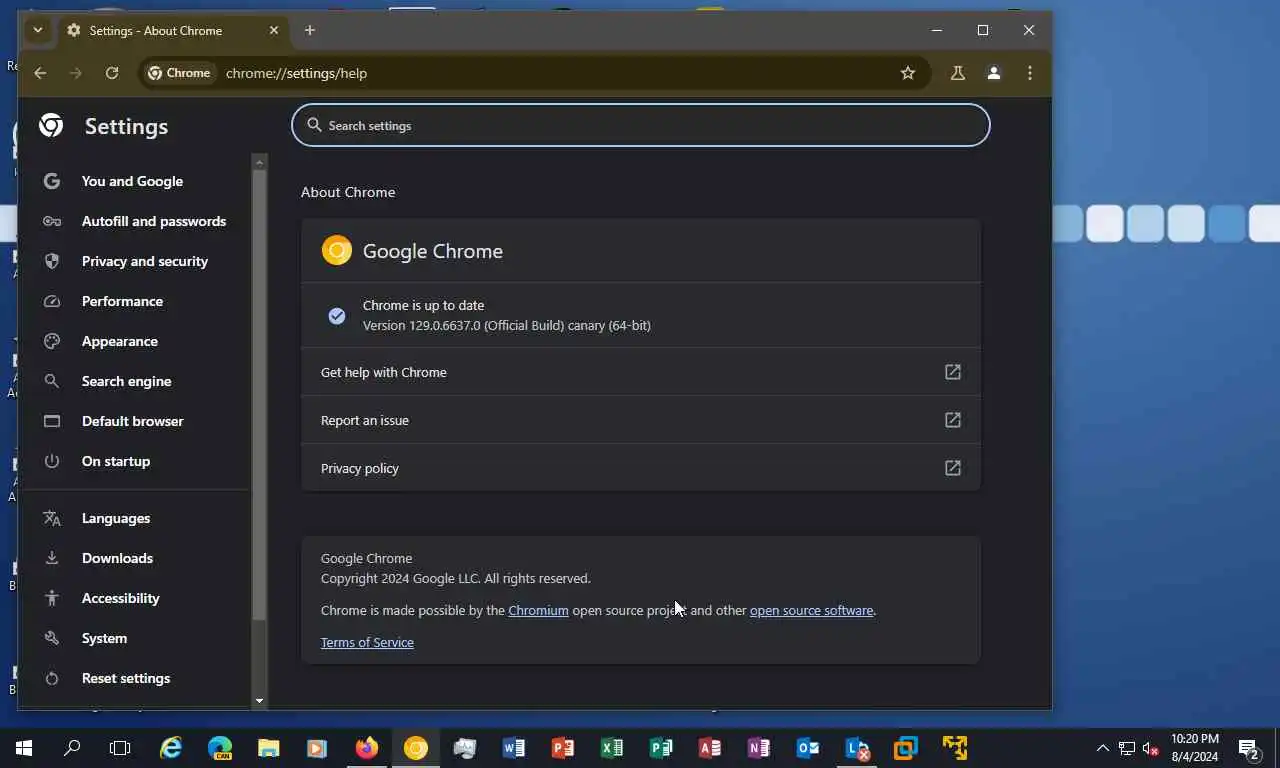Click the Default browser window icon
Image resolution: width=1280 pixels, height=768 pixels.
coord(52,421)
